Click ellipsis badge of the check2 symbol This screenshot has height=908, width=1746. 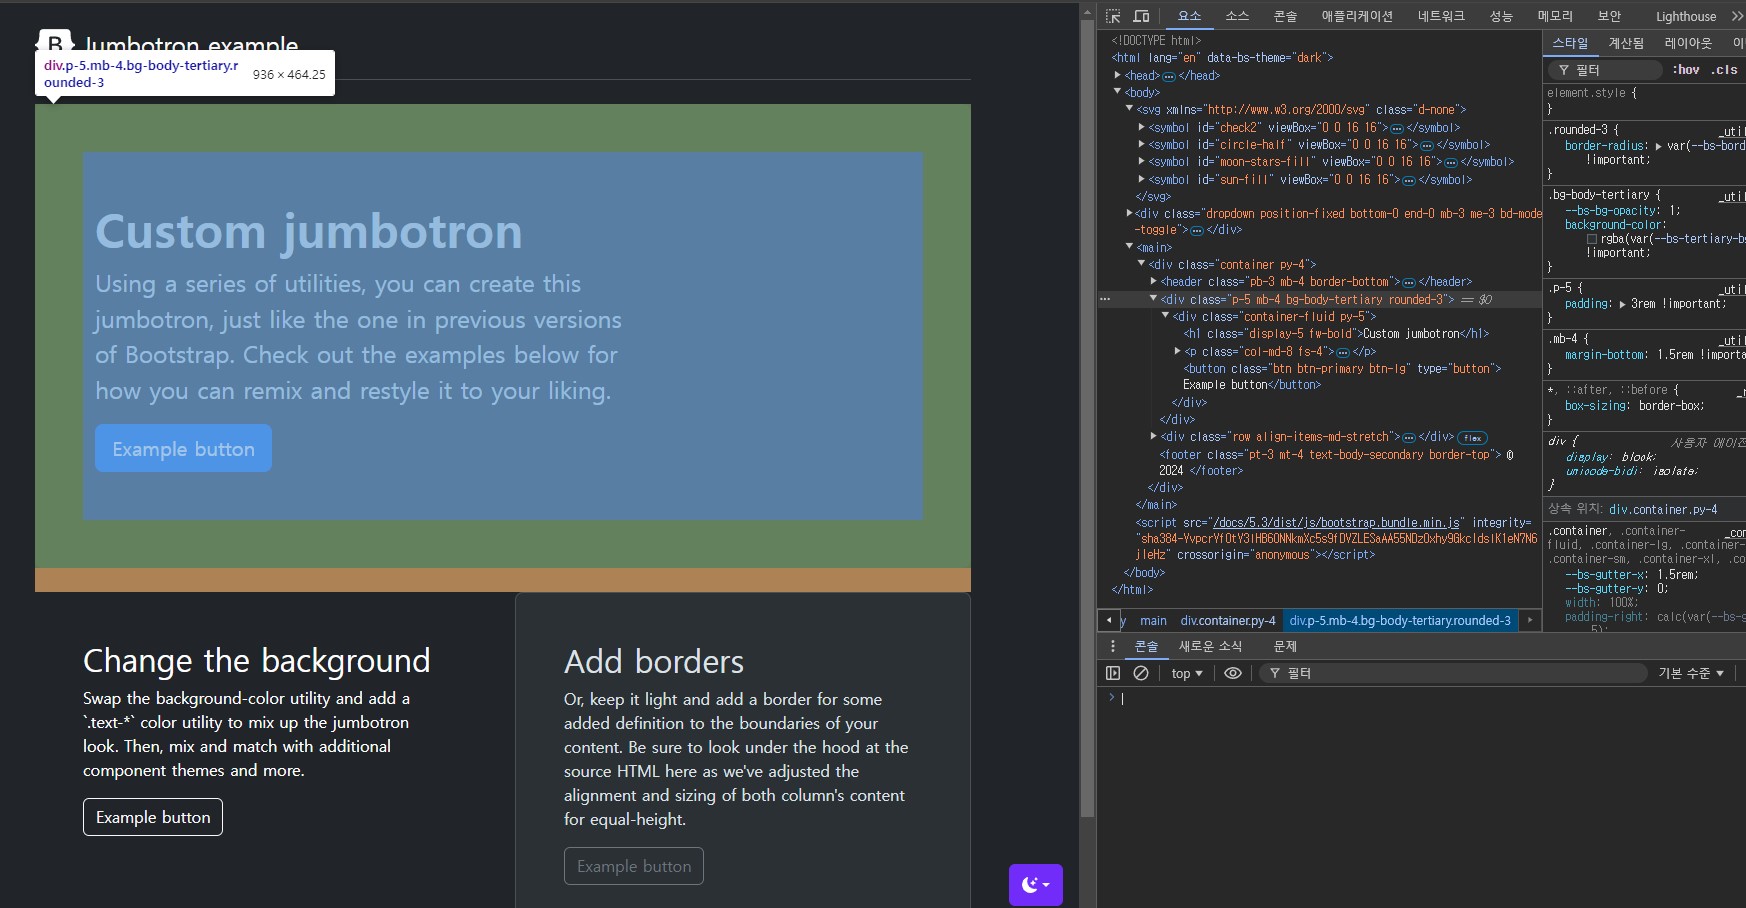pyautogui.click(x=1397, y=128)
